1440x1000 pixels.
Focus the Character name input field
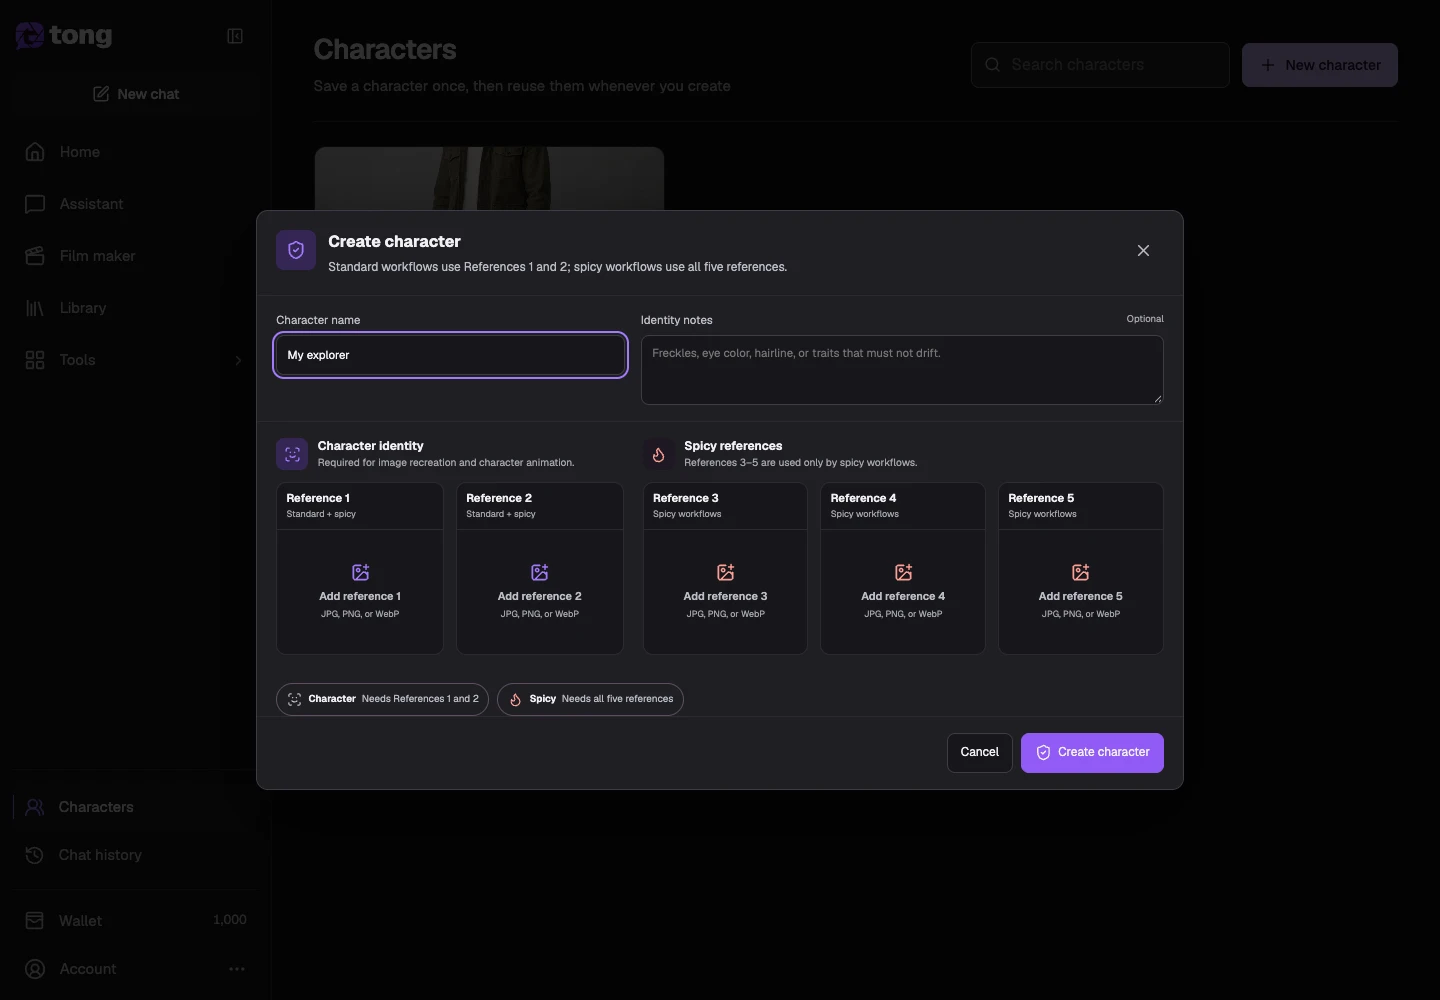point(451,355)
